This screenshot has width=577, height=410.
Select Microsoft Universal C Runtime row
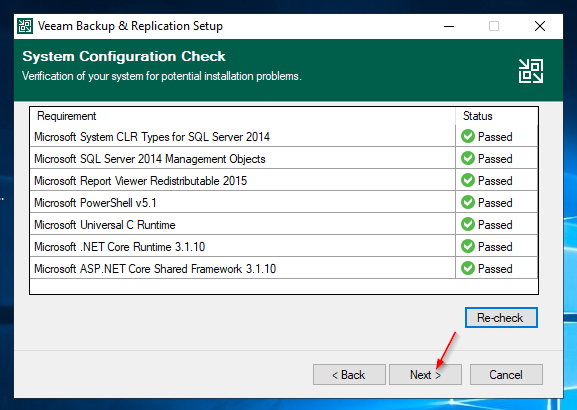pyautogui.click(x=283, y=224)
